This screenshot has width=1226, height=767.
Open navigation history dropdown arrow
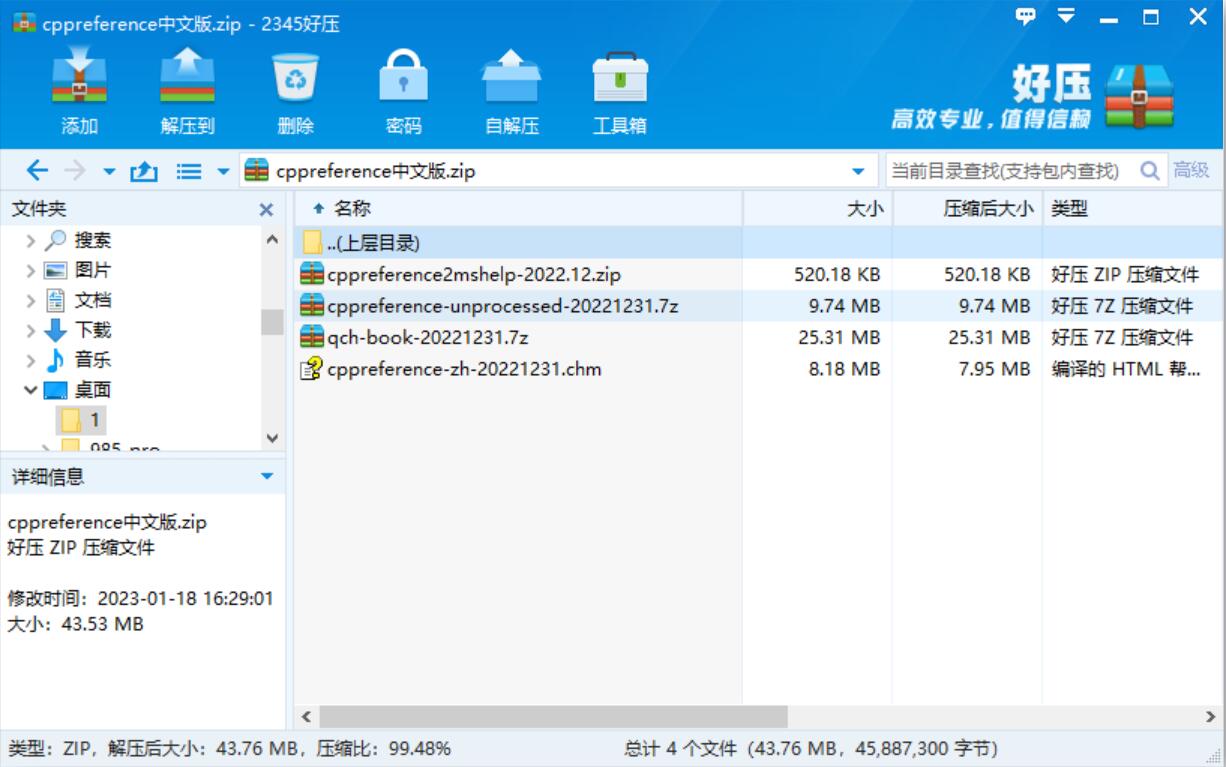pos(109,172)
